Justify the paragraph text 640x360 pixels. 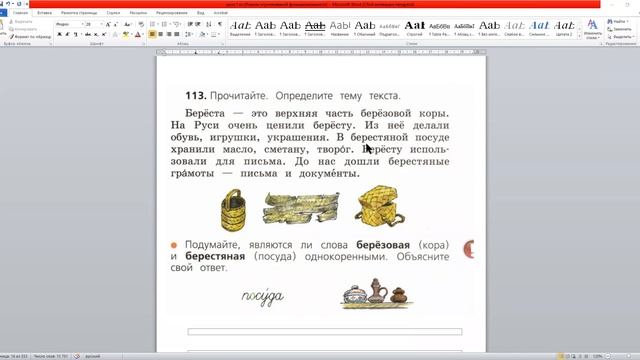(x=177, y=35)
